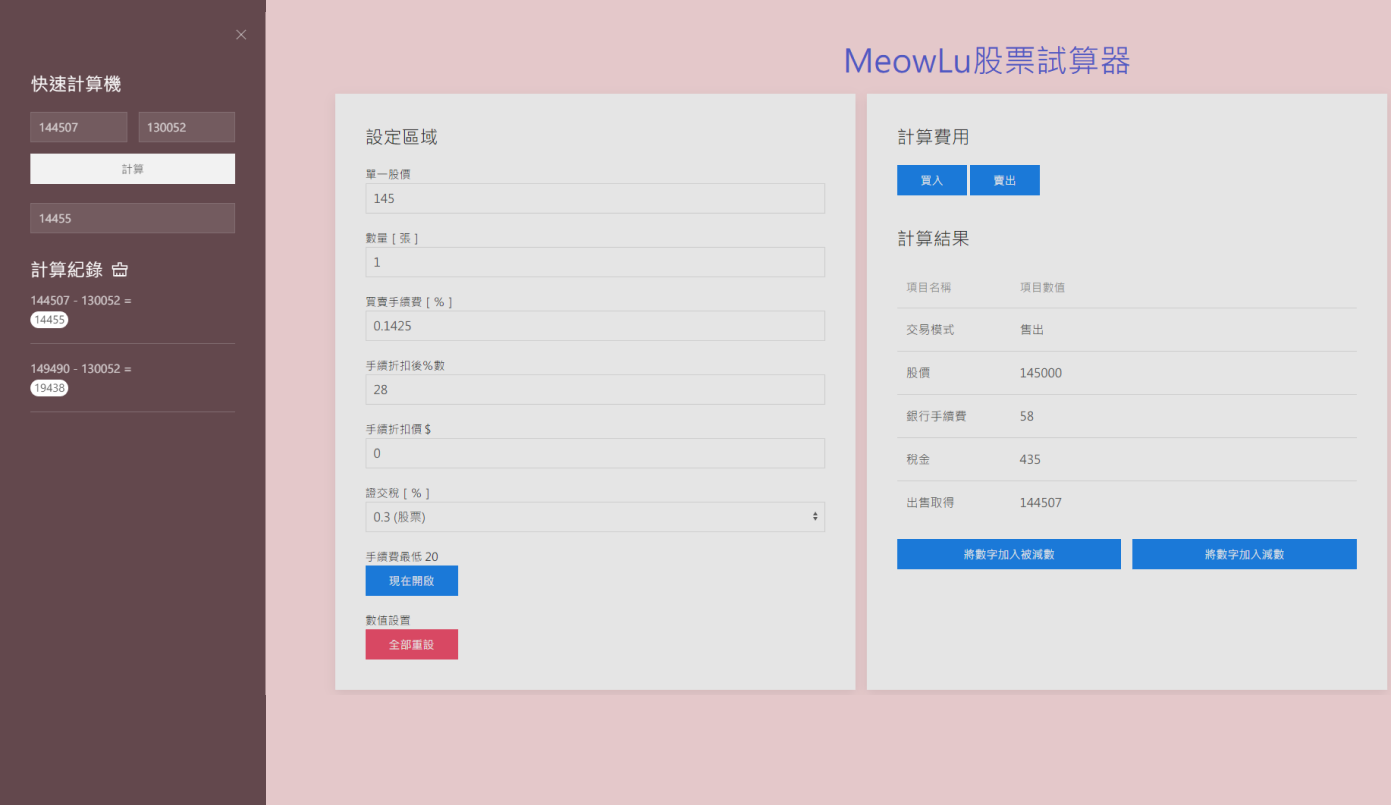Viewport: 1391px width, 805px height.
Task: Click the 單一股價 input with 145
Action: (x=595, y=198)
